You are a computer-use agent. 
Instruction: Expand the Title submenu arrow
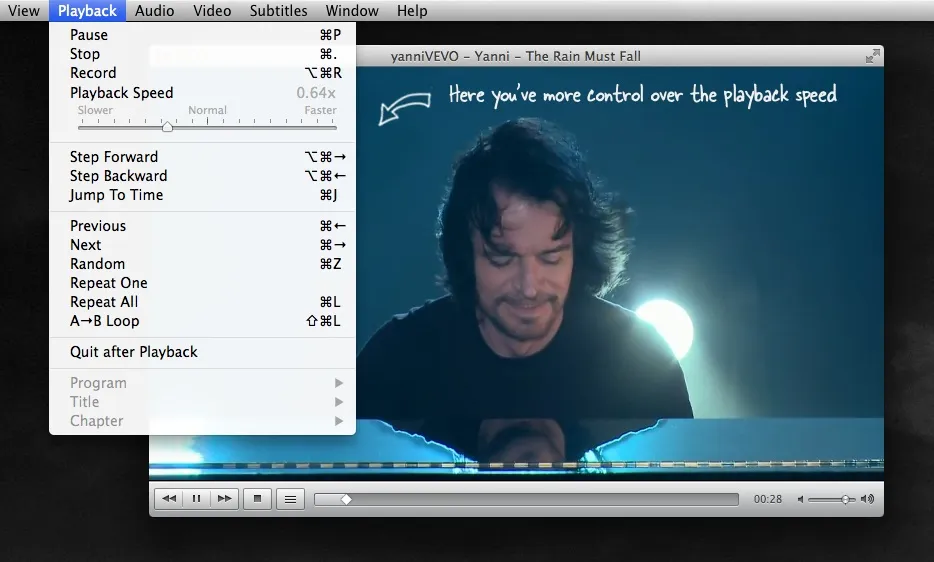[x=339, y=402]
